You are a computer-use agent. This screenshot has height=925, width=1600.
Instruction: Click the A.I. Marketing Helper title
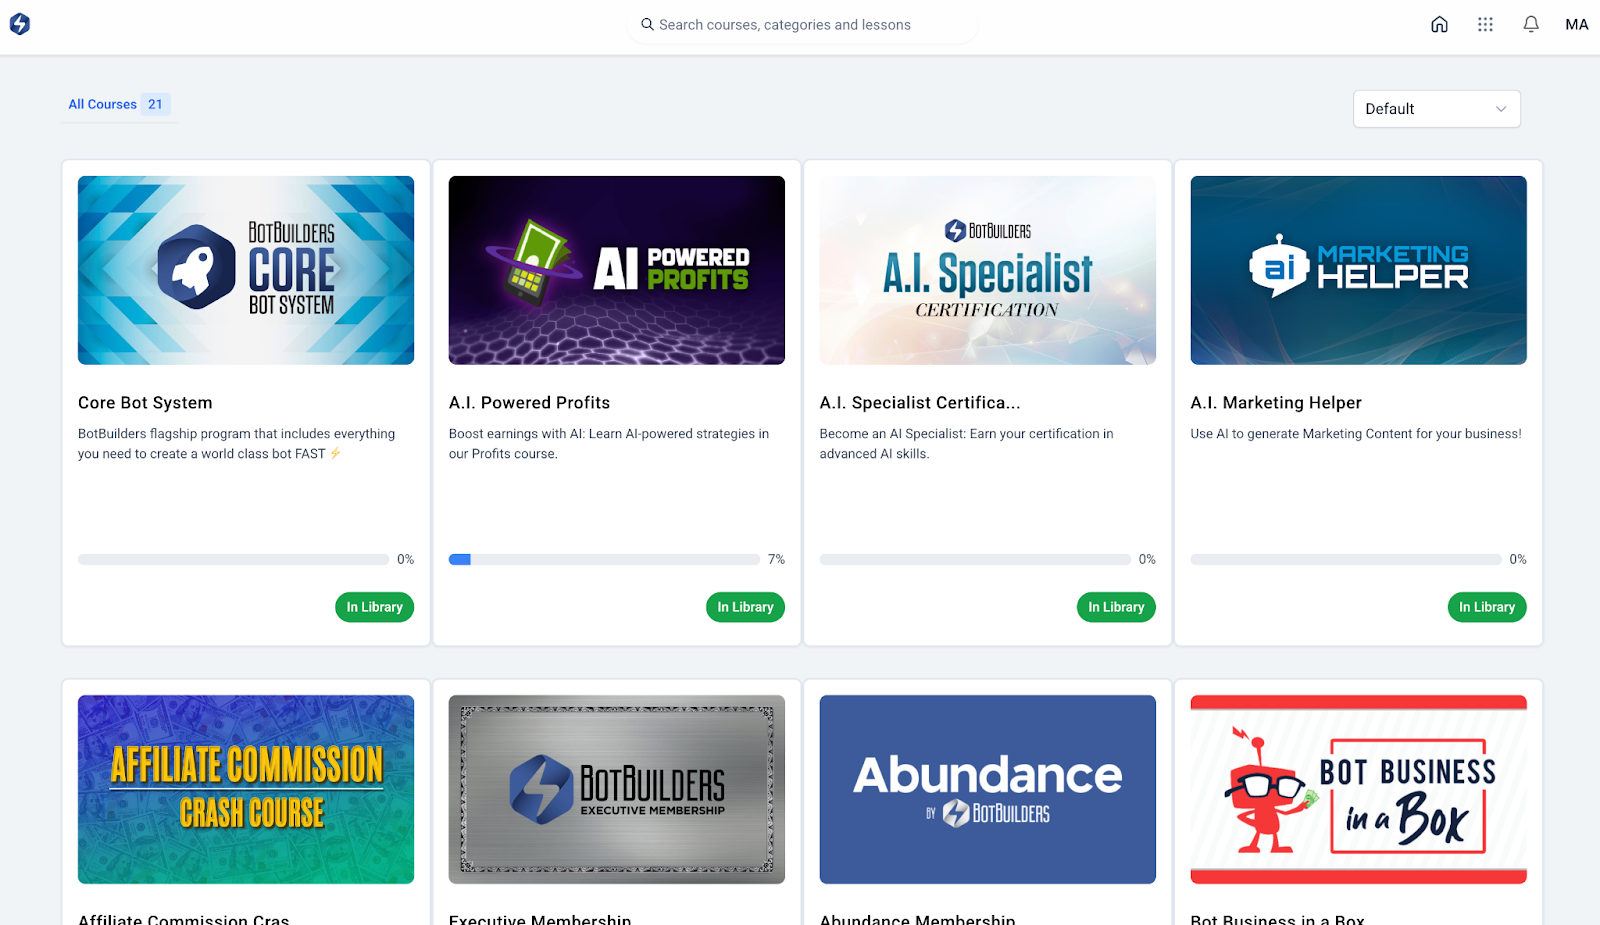coord(1276,402)
